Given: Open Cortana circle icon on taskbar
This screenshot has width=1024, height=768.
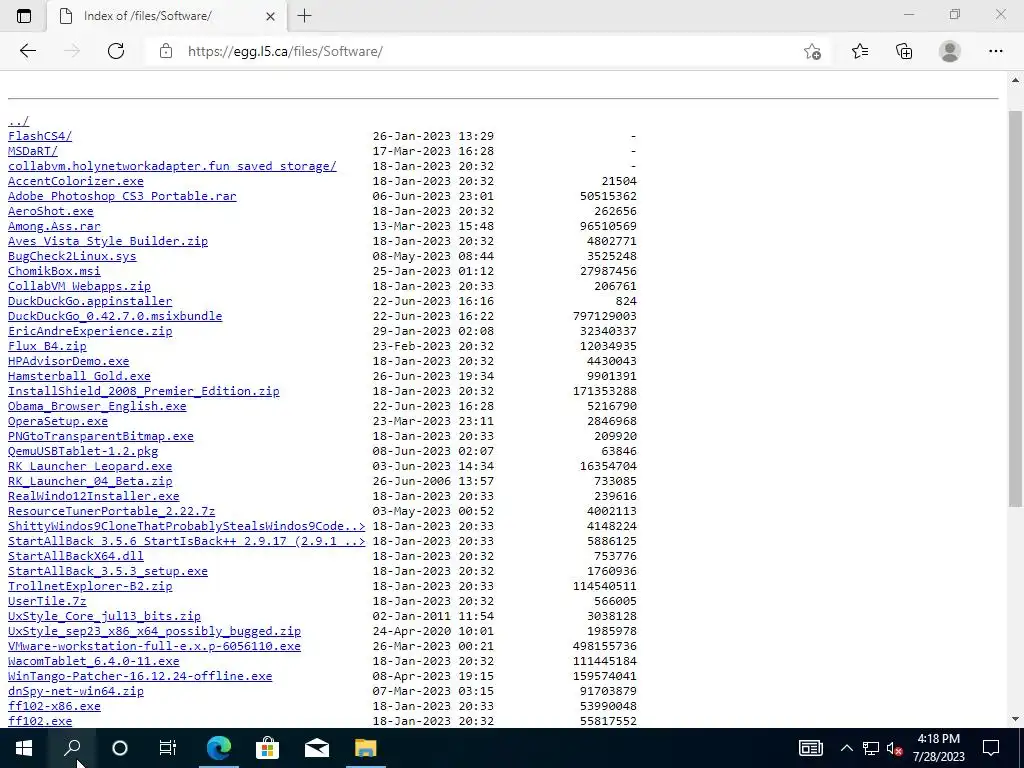Looking at the screenshot, I should tap(120, 748).
